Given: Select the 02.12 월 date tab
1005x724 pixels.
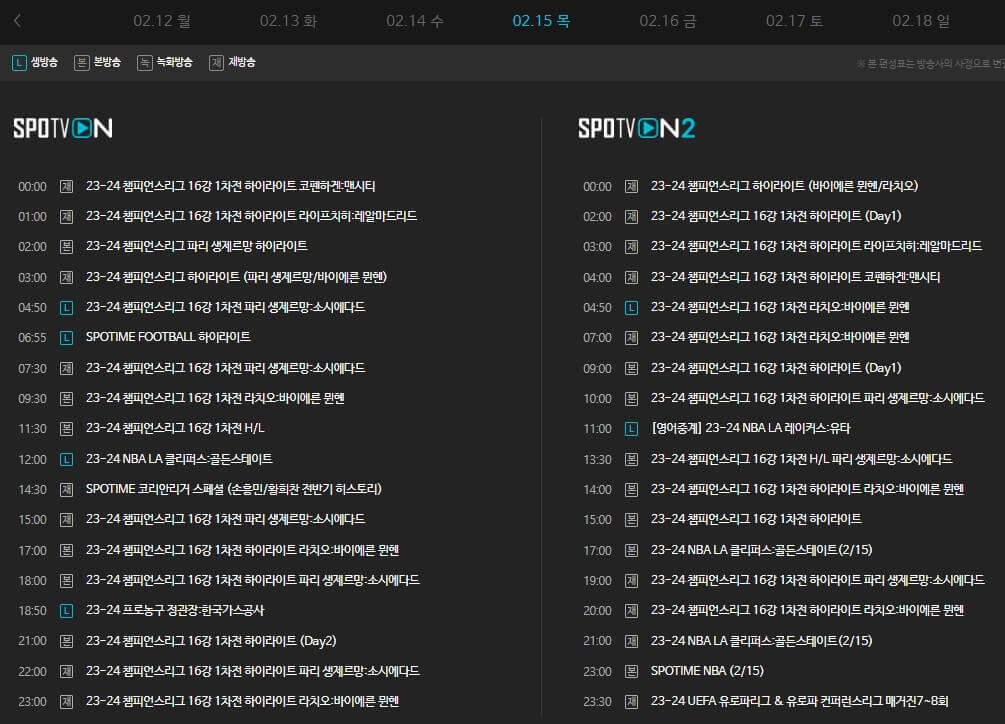Looking at the screenshot, I should [162, 19].
